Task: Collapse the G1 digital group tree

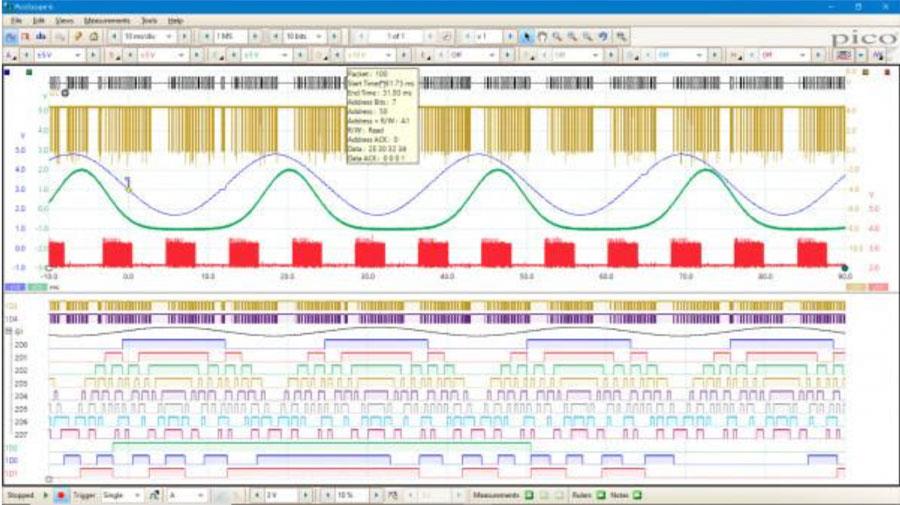Action: point(9,330)
